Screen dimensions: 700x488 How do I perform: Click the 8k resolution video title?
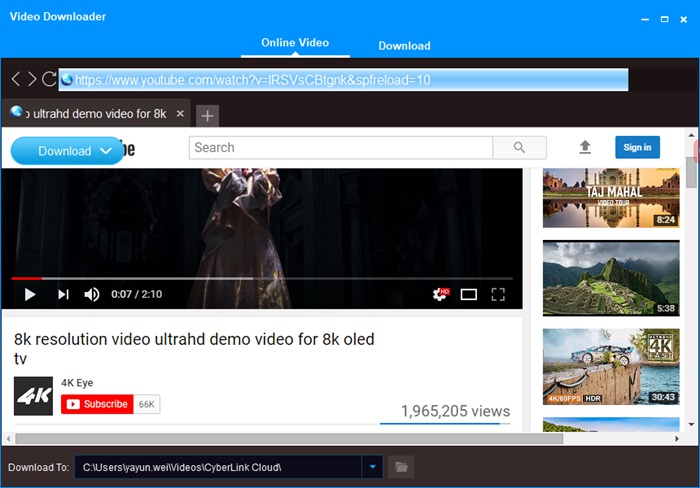pos(194,349)
